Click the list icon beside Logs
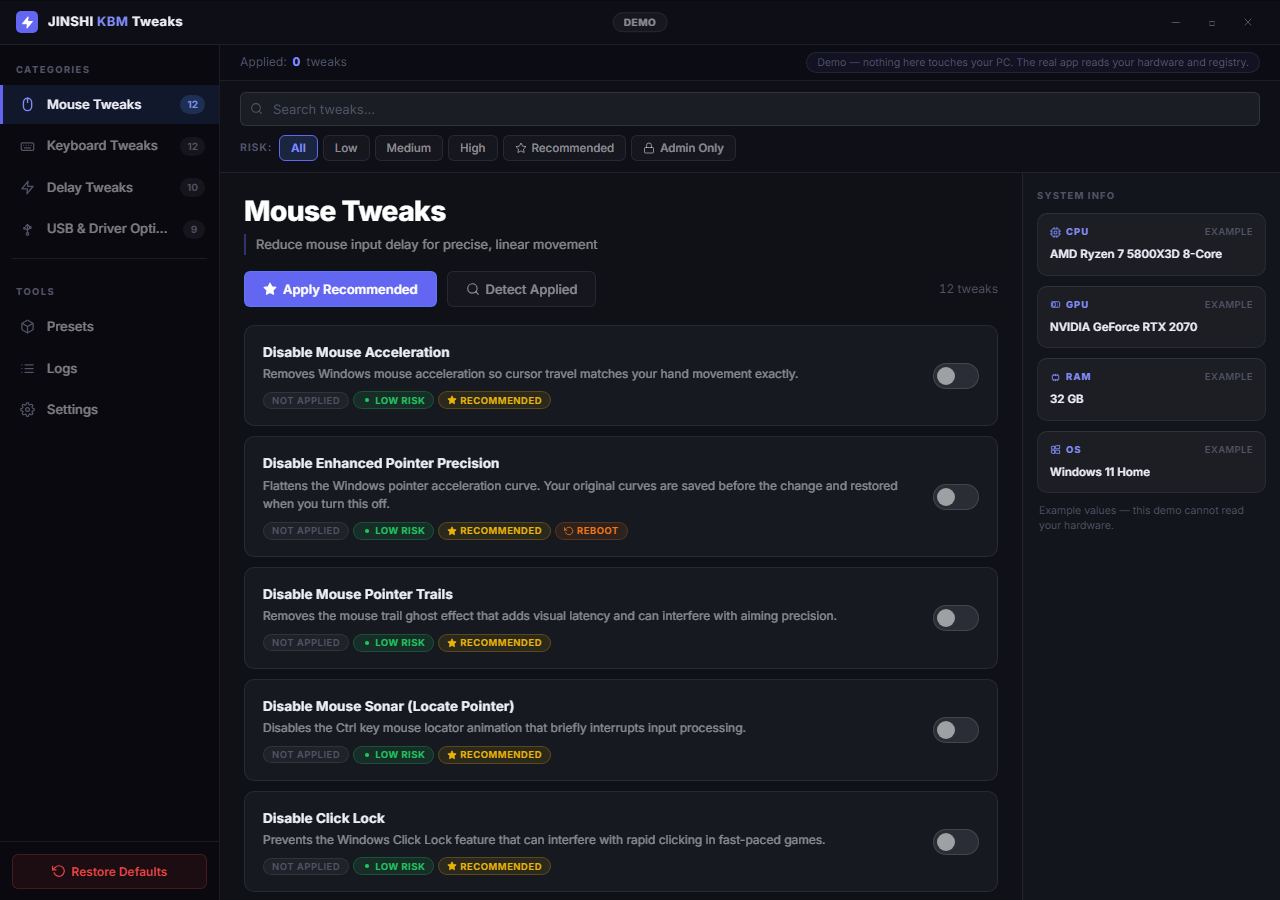The height and width of the screenshot is (900, 1280). tap(27, 369)
